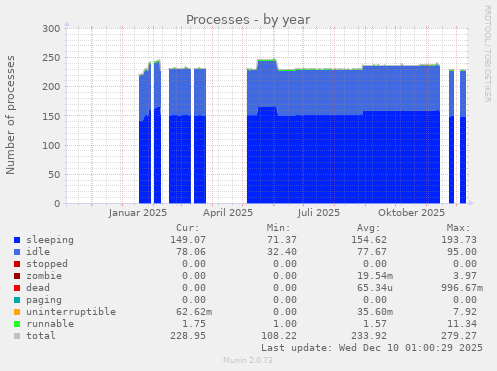Click zombie maximum value 3.97
Screen dimensions: 497x371
[x=465, y=276]
